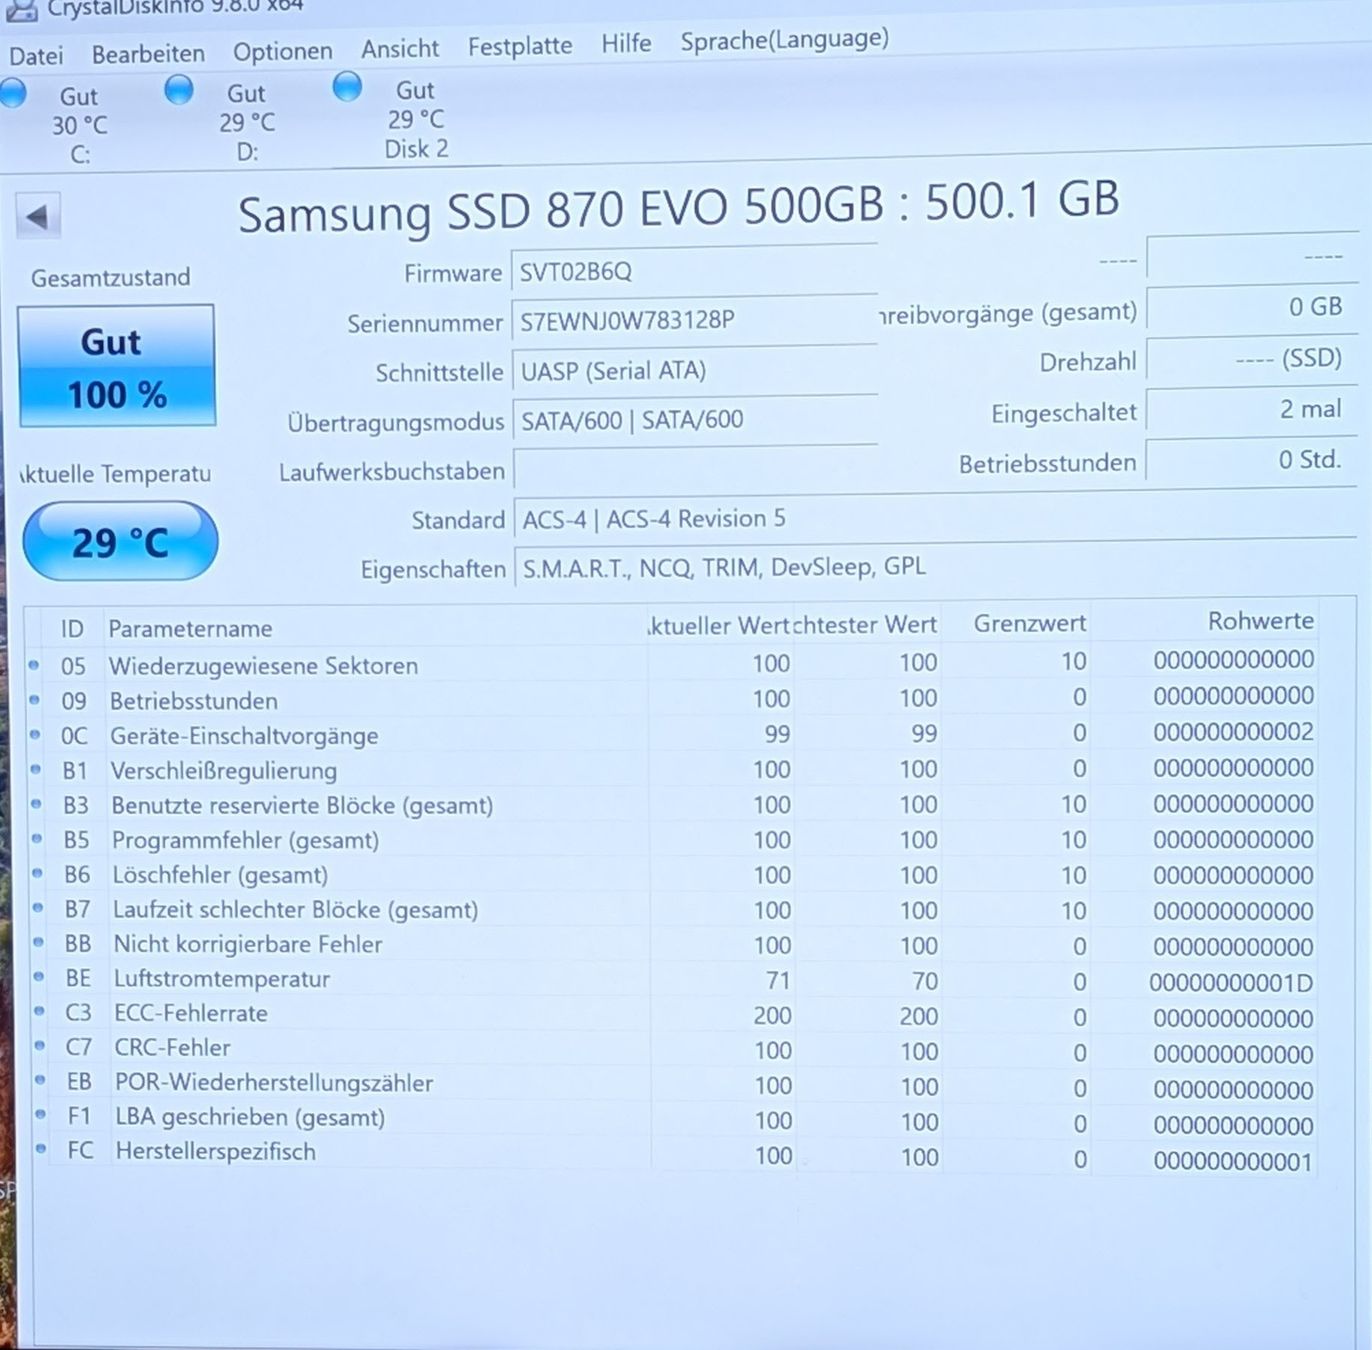The image size is (1372, 1350).
Task: Click status dot of Luftstromtemperatur row
Action: [x=39, y=978]
